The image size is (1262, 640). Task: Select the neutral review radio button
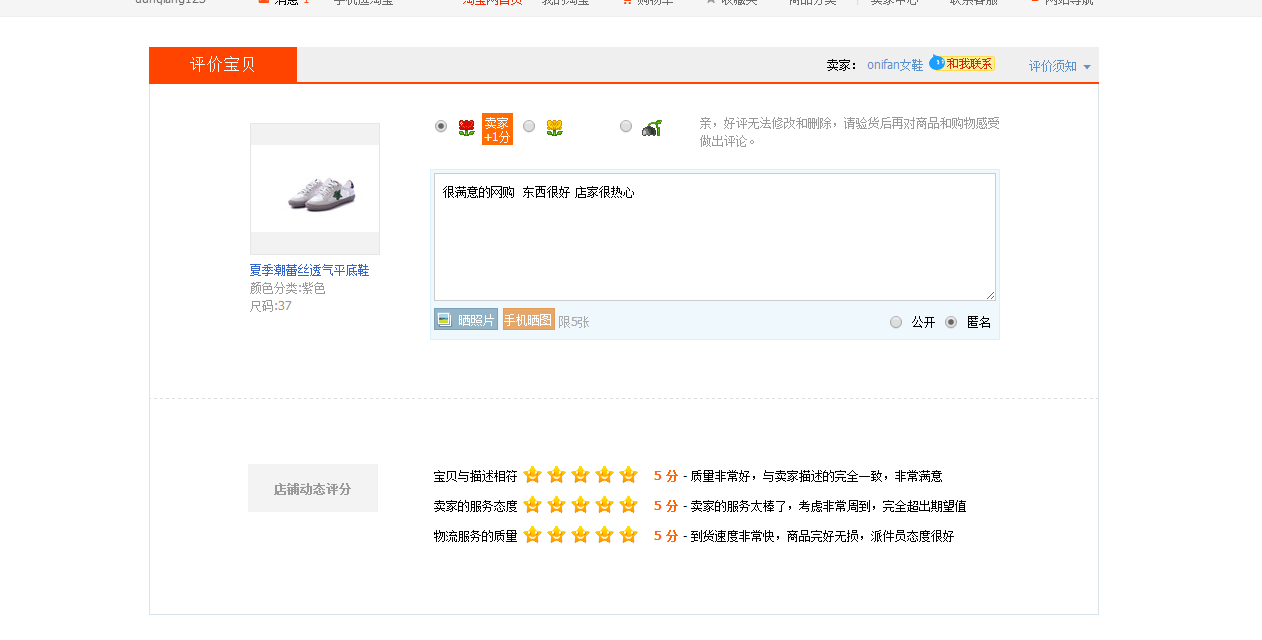tap(529, 126)
